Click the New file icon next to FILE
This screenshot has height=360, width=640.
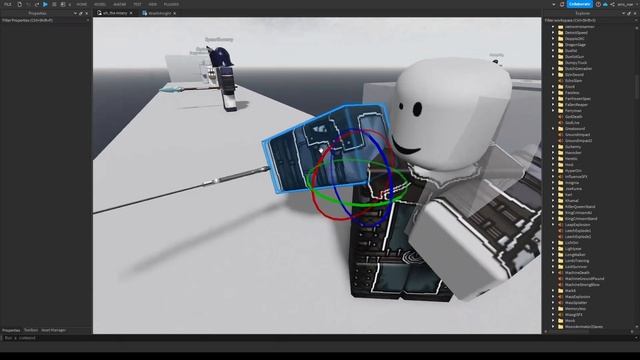[x=19, y=4]
